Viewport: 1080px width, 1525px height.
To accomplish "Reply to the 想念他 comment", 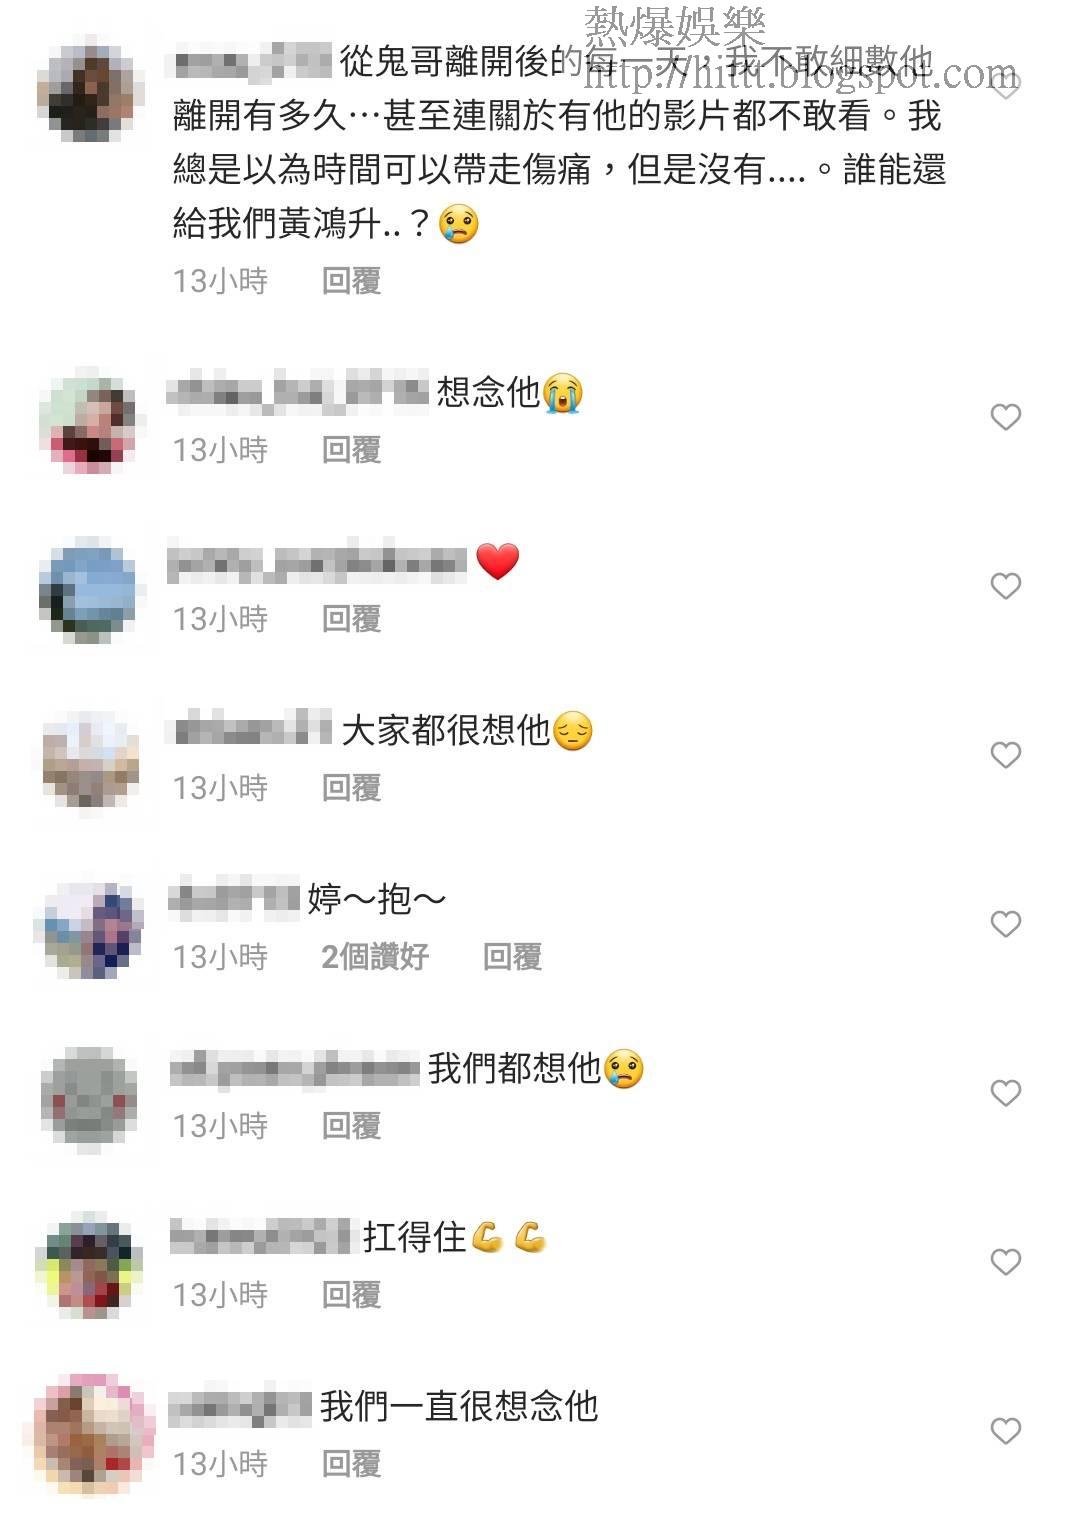I will [x=351, y=450].
